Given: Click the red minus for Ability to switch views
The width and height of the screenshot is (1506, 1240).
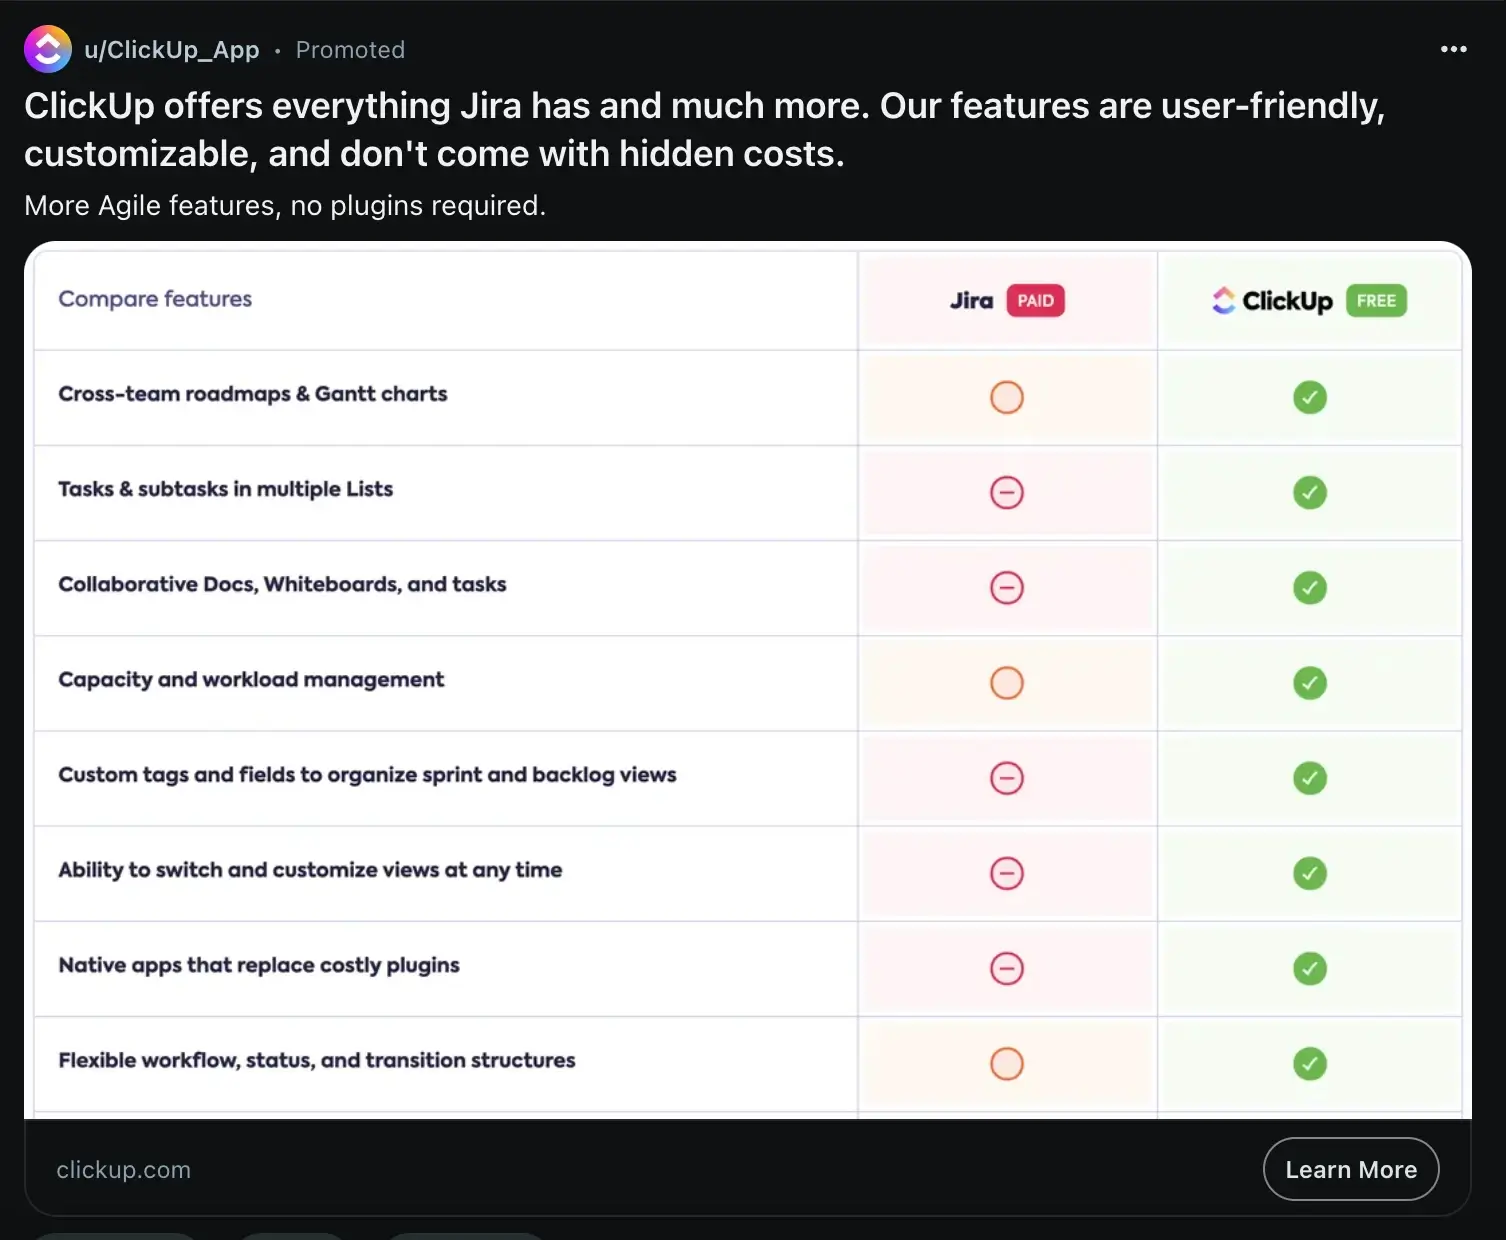Looking at the screenshot, I should tap(1007, 873).
